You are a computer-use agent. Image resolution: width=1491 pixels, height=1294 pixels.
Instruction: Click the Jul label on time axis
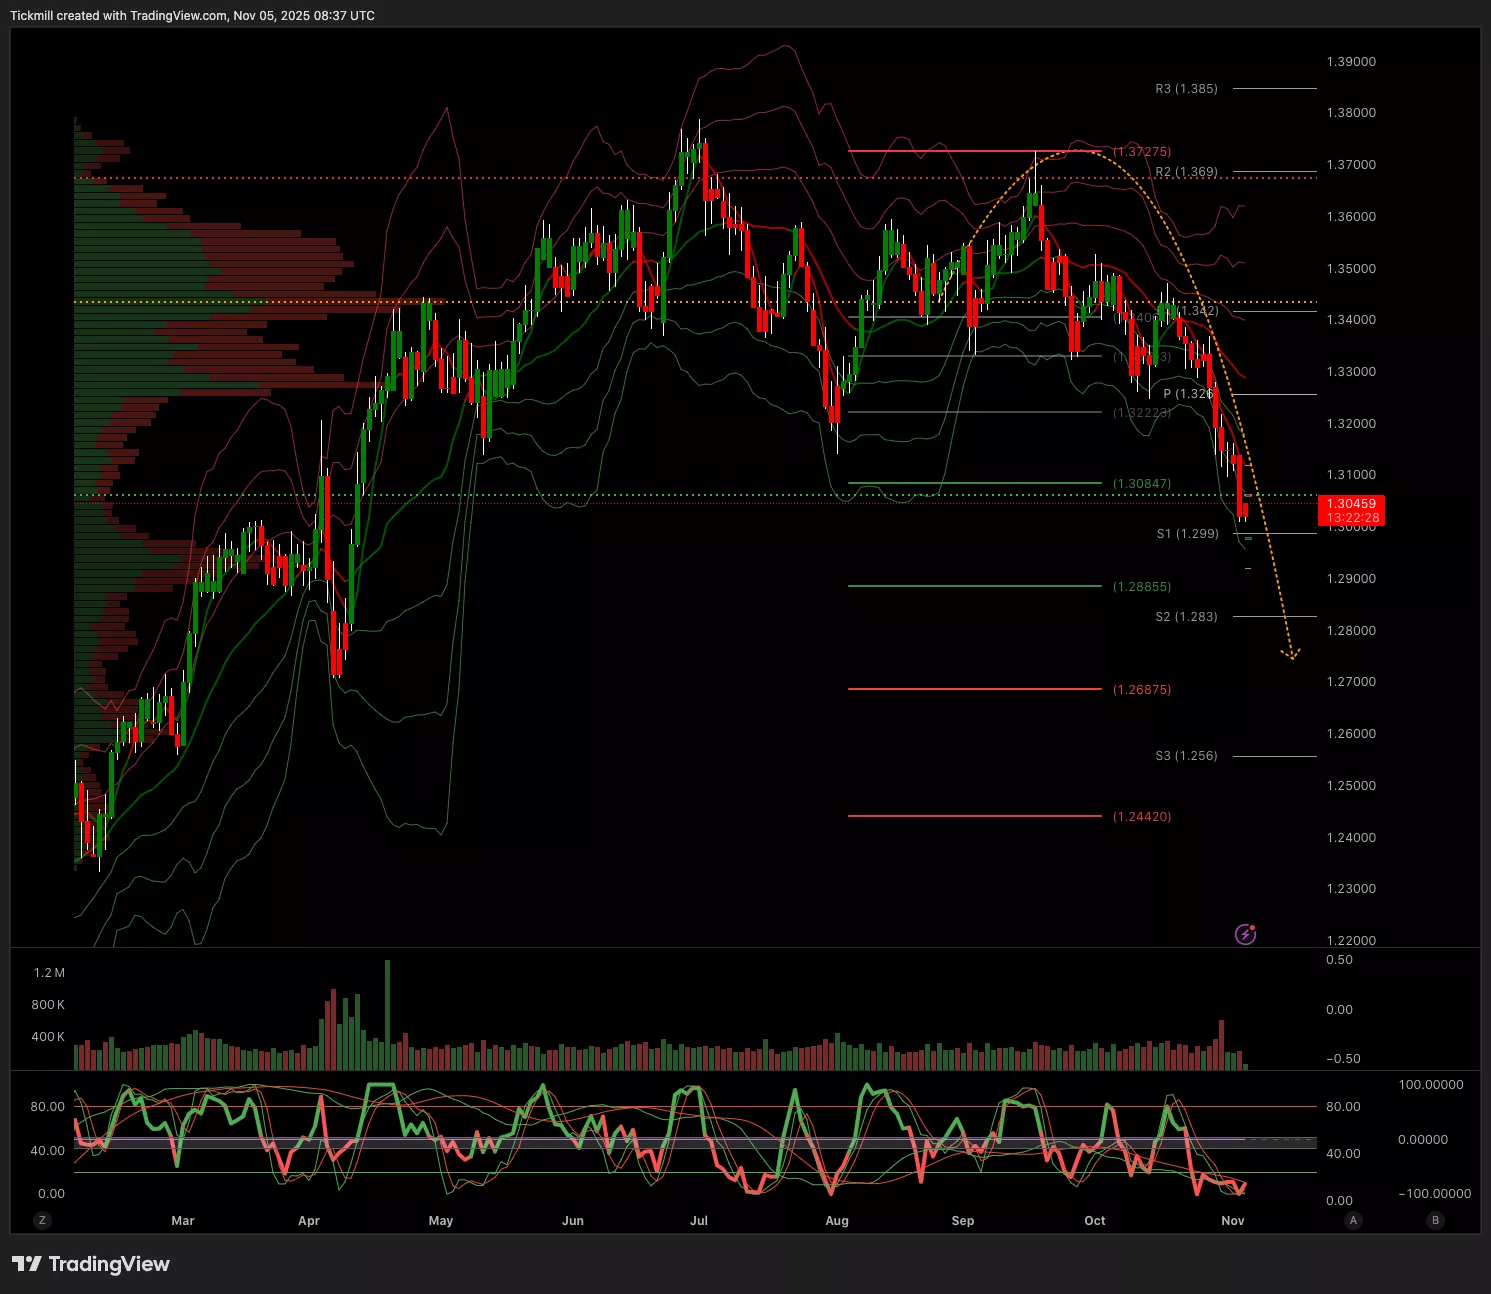pyautogui.click(x=699, y=1221)
